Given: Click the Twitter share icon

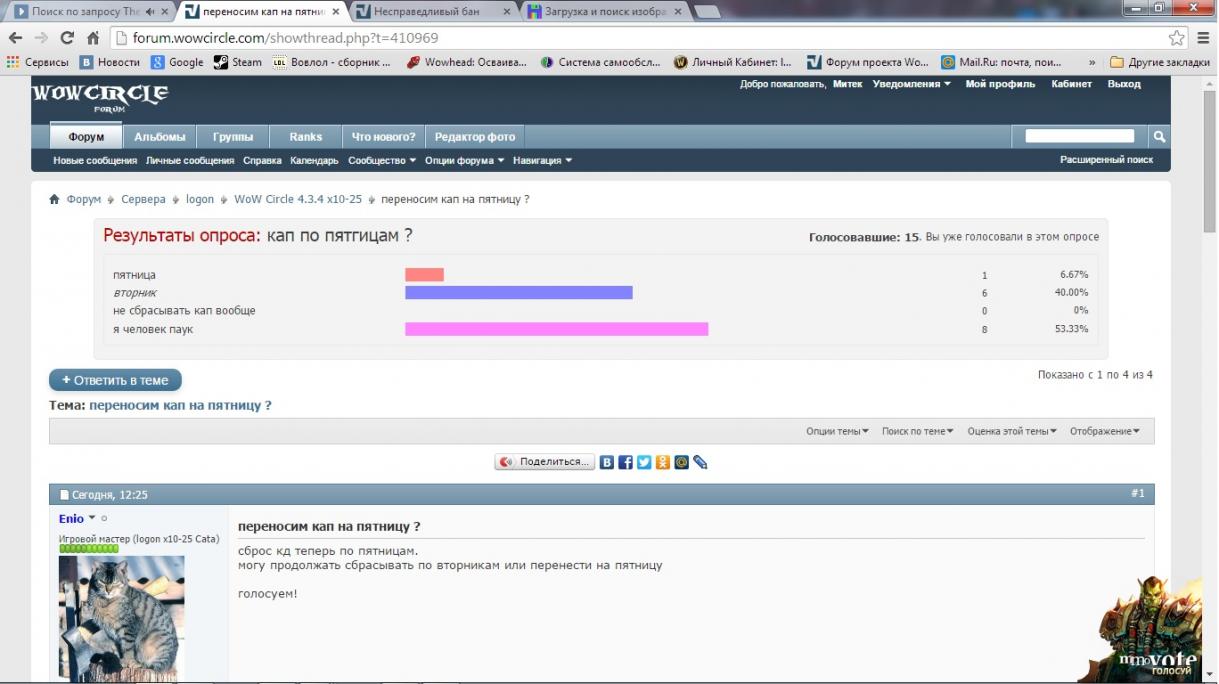Looking at the screenshot, I should (644, 462).
